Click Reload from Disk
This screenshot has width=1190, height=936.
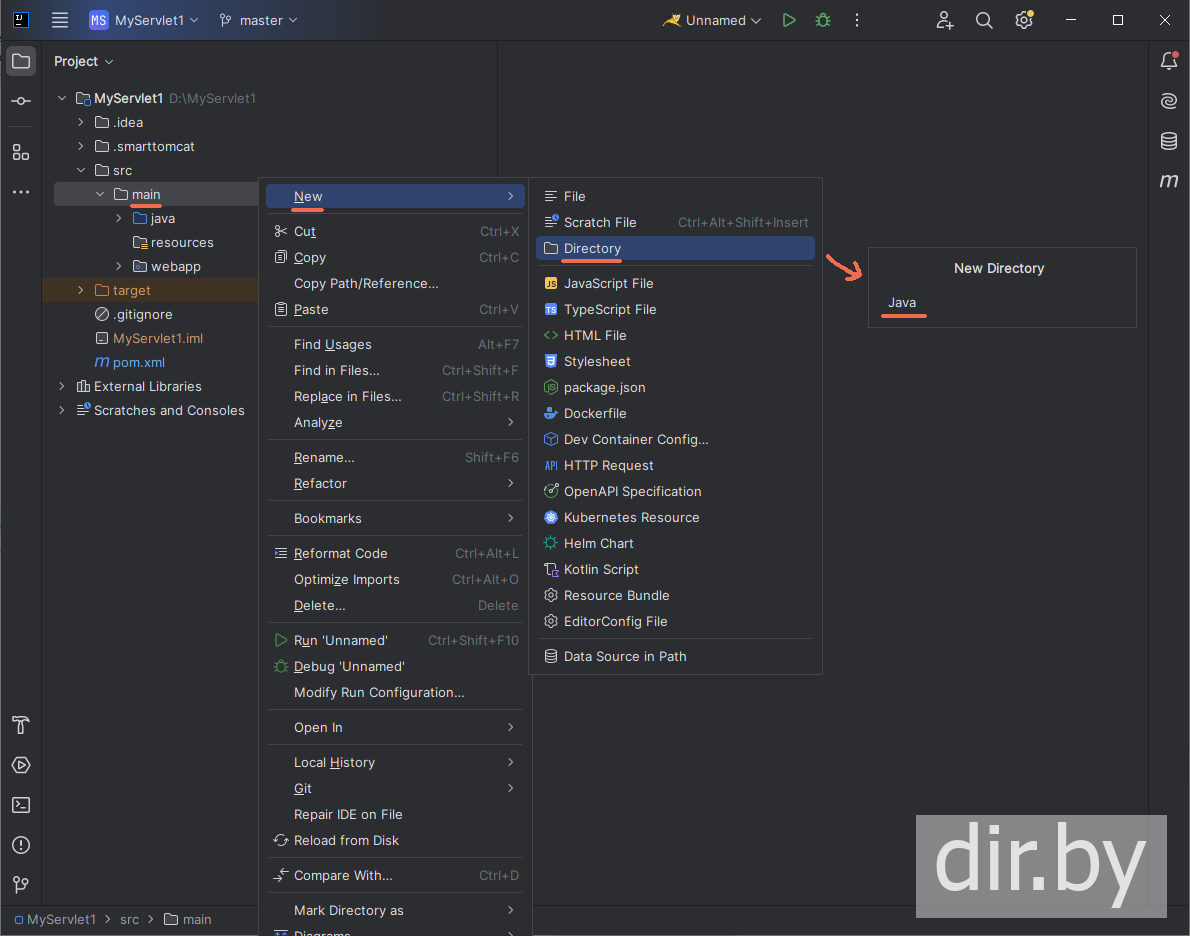(x=346, y=840)
